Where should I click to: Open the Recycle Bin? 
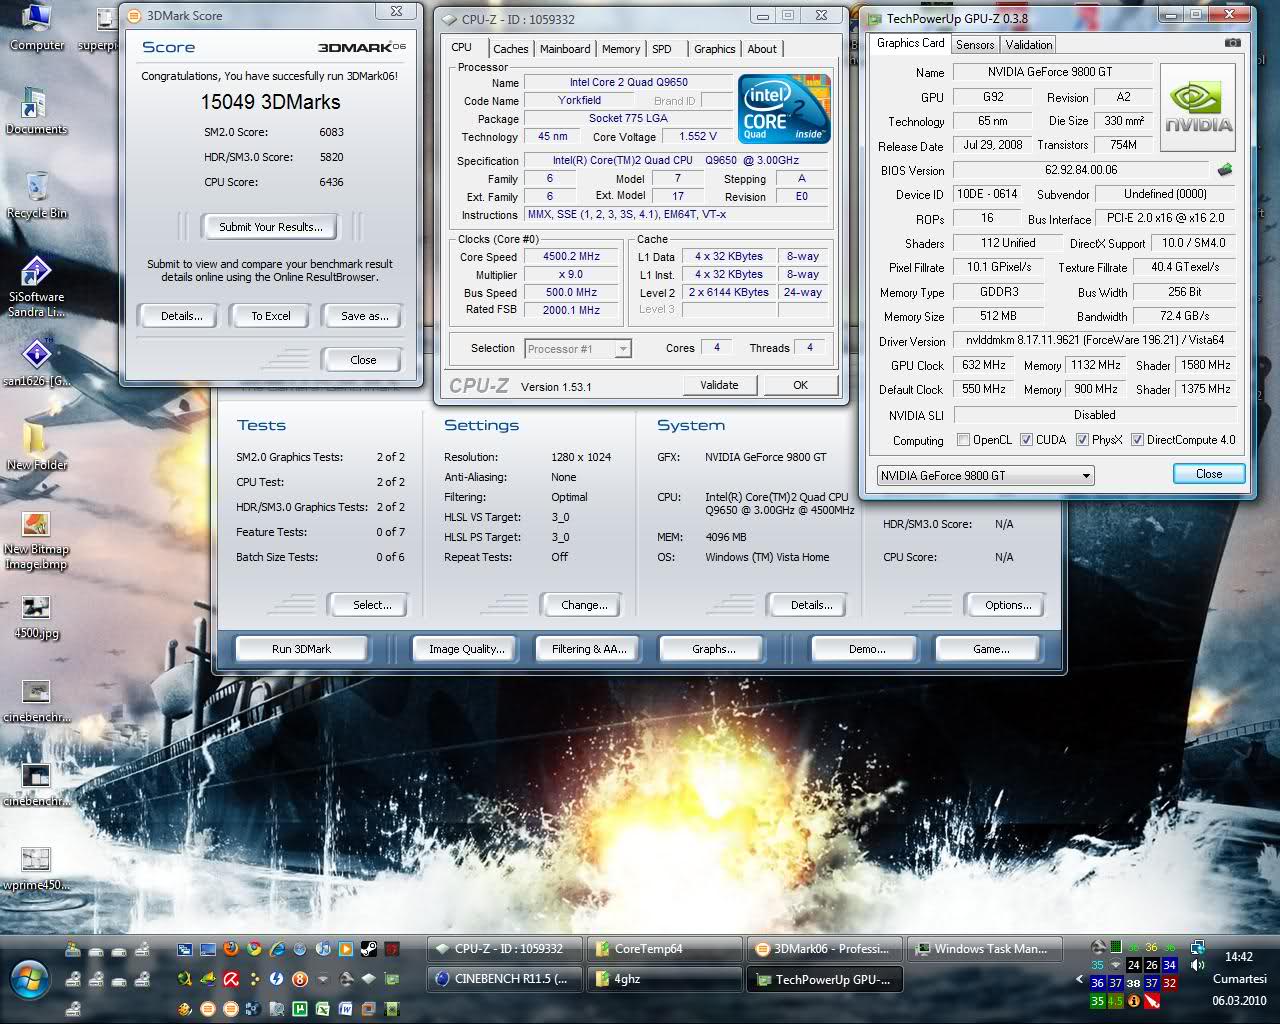(x=36, y=195)
